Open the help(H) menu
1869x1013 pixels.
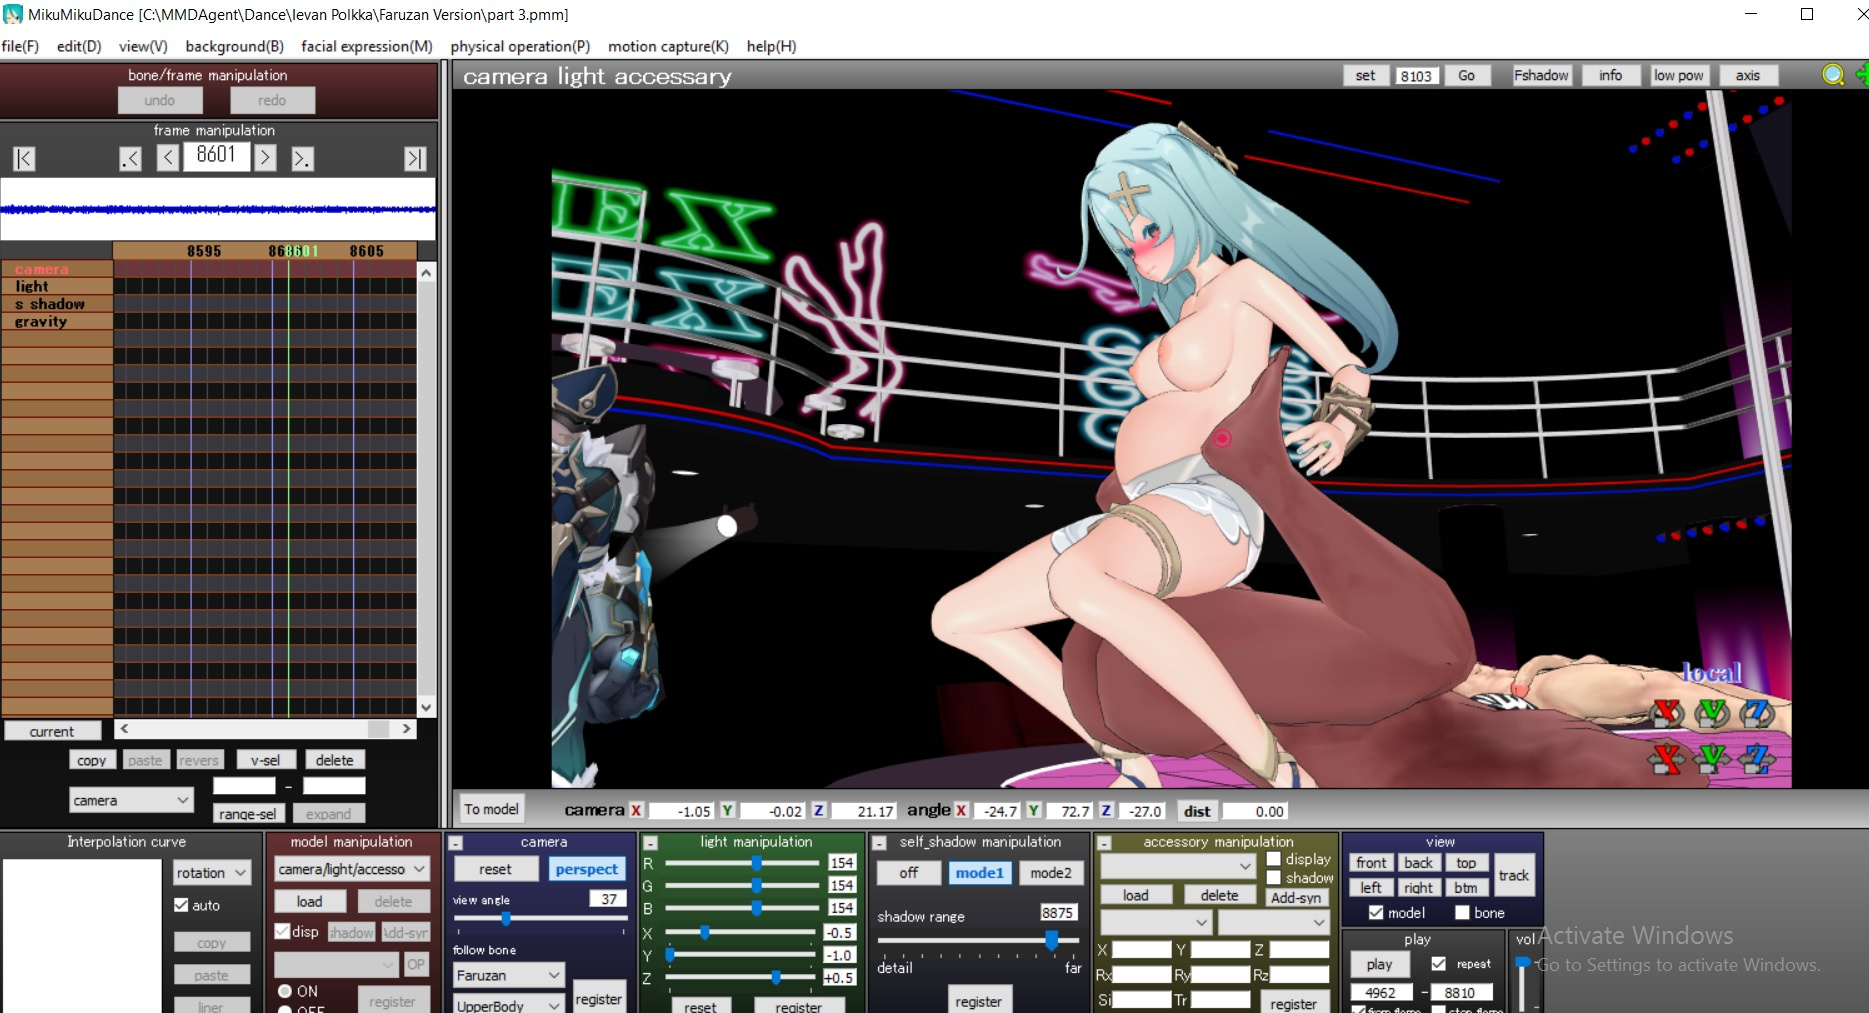click(771, 46)
